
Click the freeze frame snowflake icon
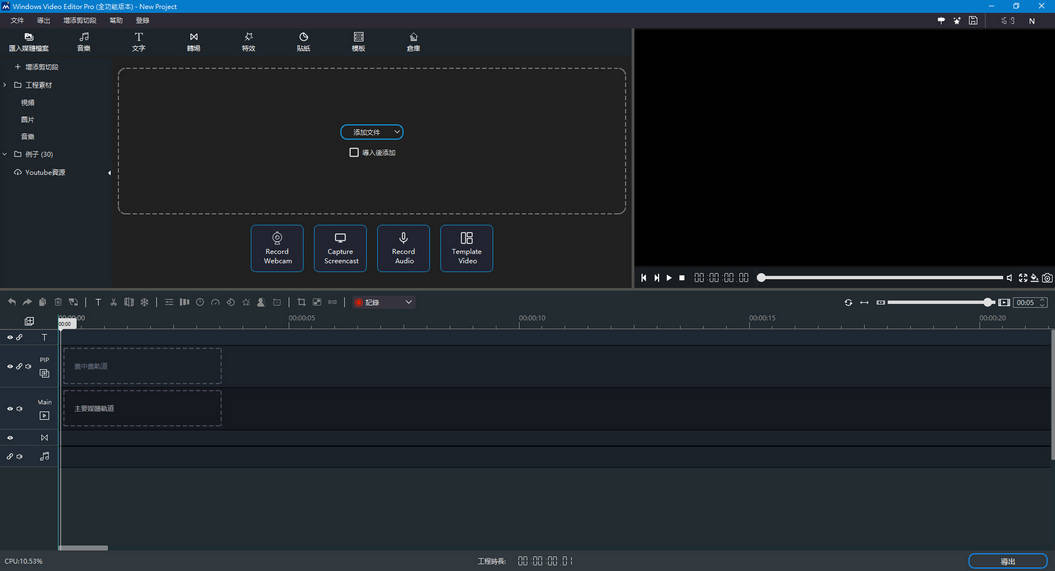[144, 302]
